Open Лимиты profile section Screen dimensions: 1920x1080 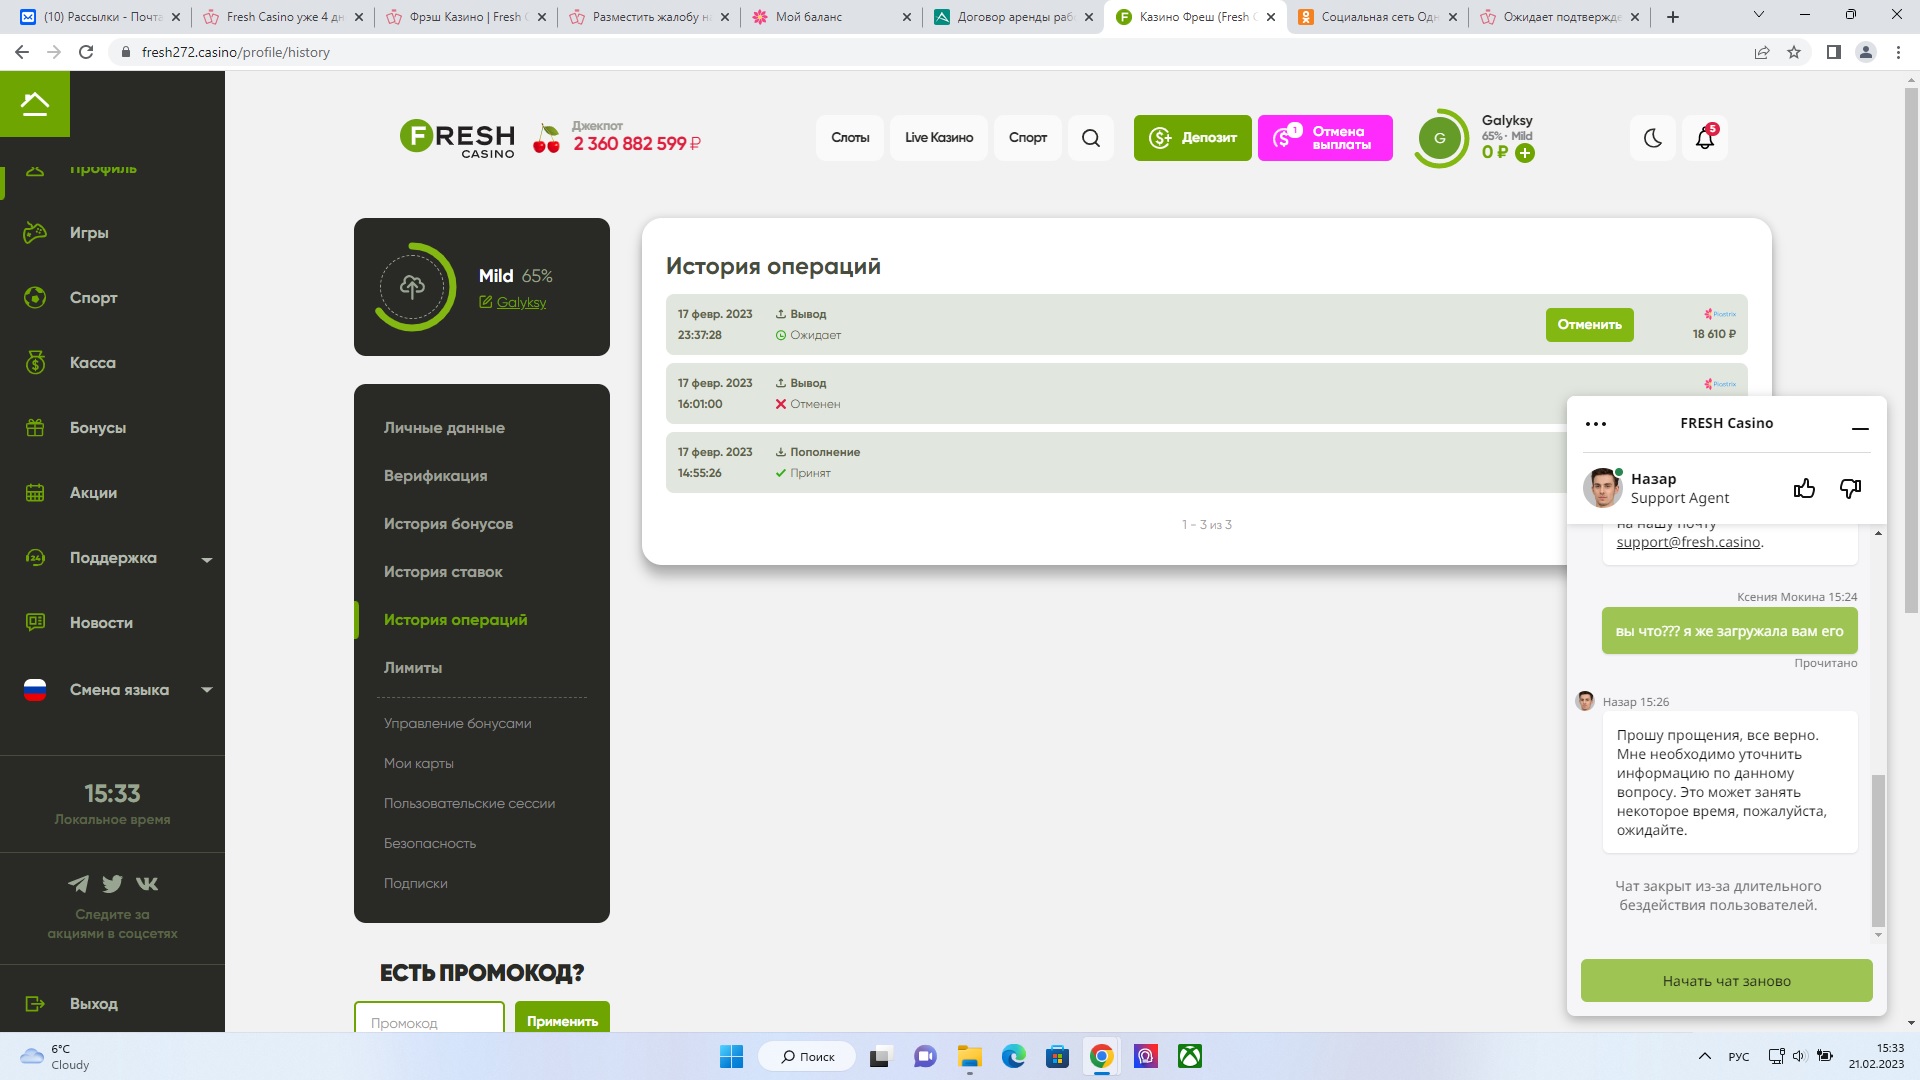(413, 668)
